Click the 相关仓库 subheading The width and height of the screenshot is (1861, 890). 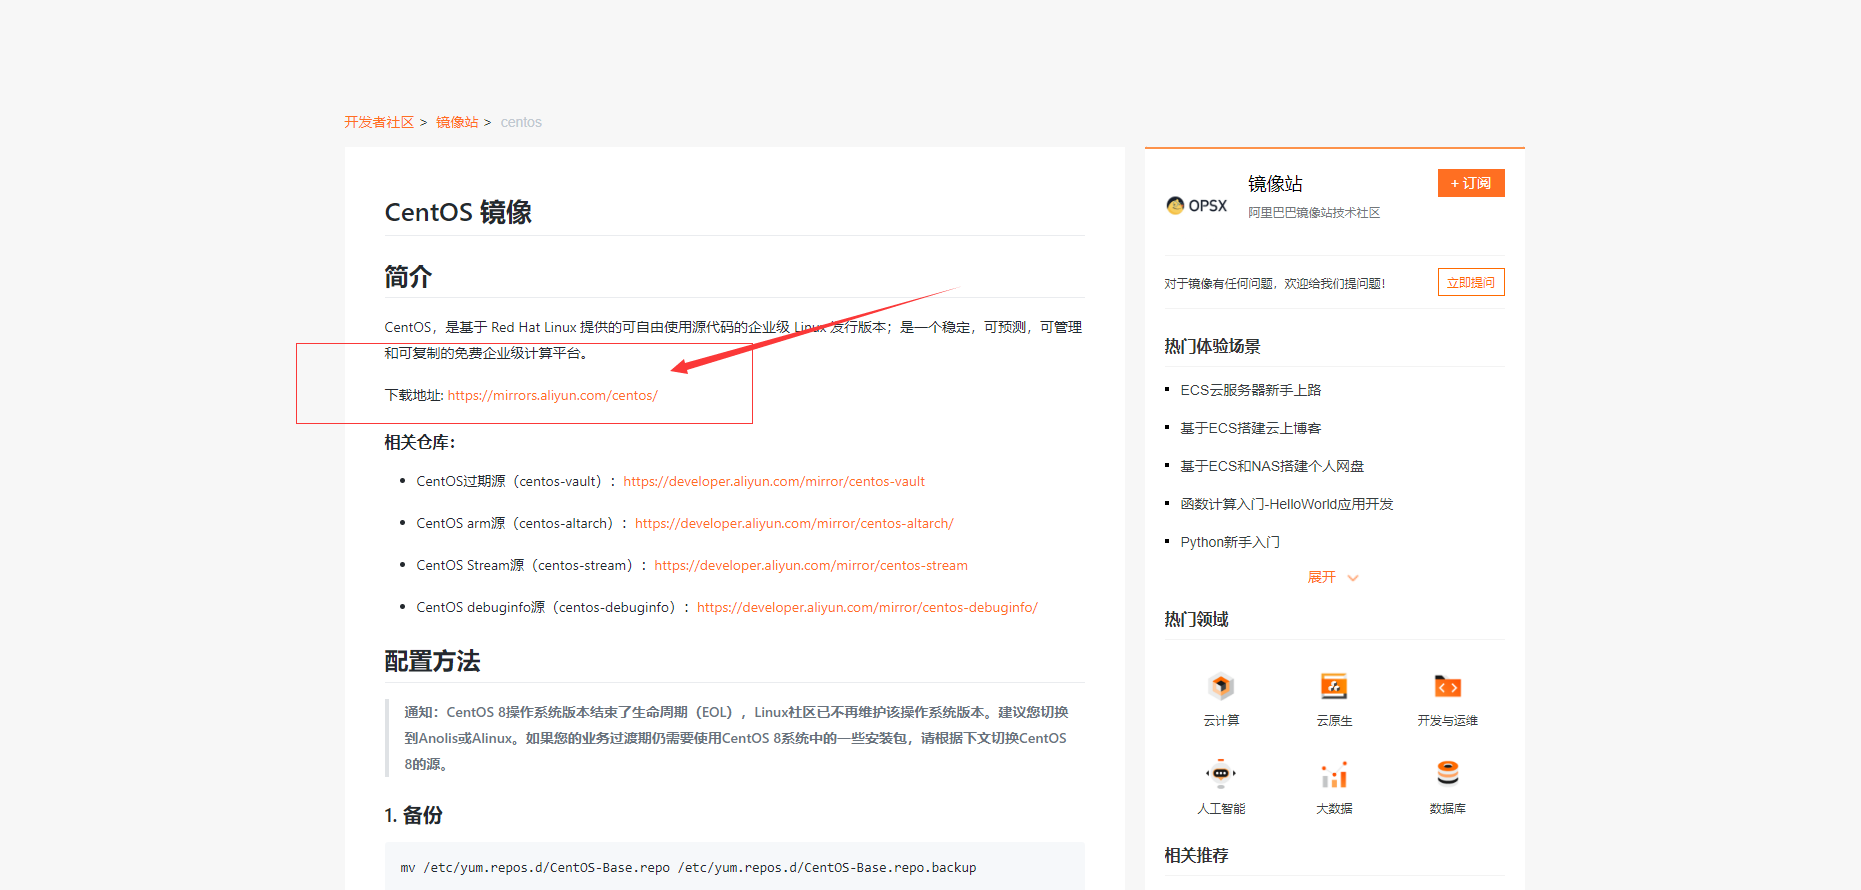click(x=420, y=442)
